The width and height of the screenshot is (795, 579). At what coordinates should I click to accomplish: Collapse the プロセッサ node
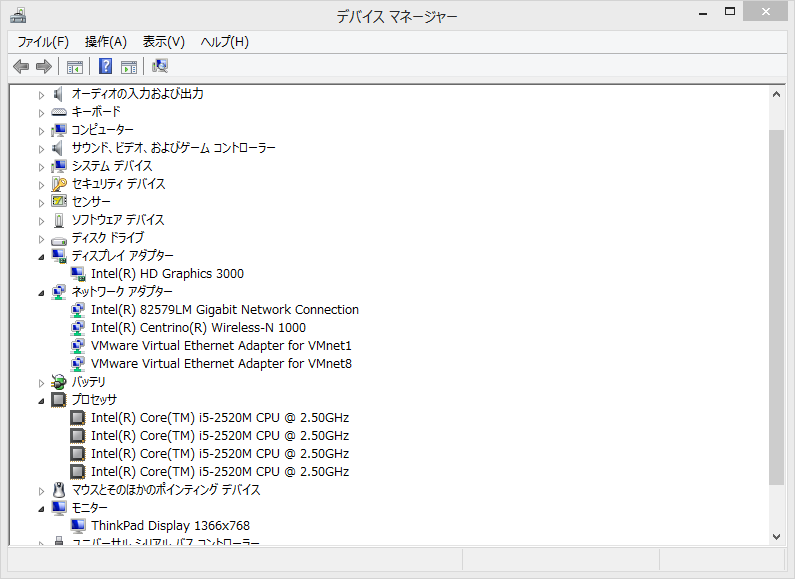[42, 401]
